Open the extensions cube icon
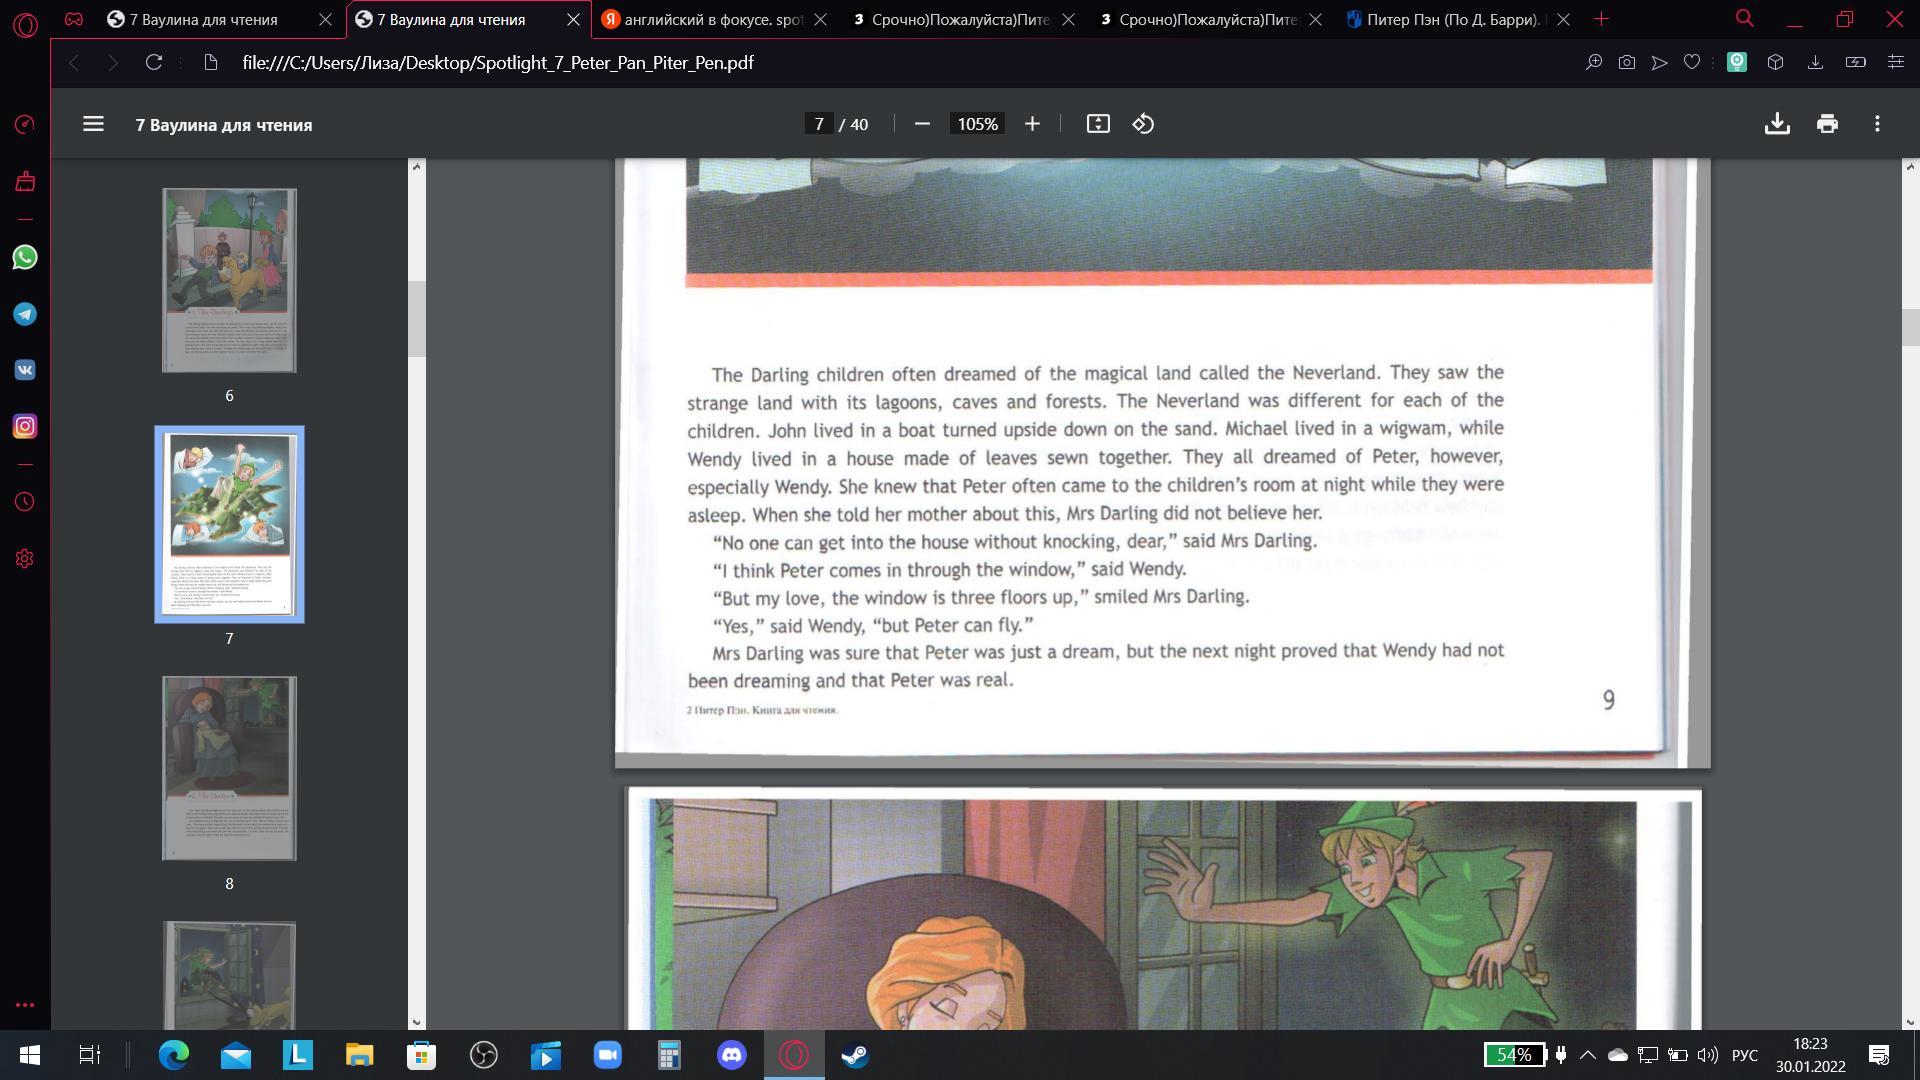This screenshot has width=1920, height=1080. click(1775, 62)
